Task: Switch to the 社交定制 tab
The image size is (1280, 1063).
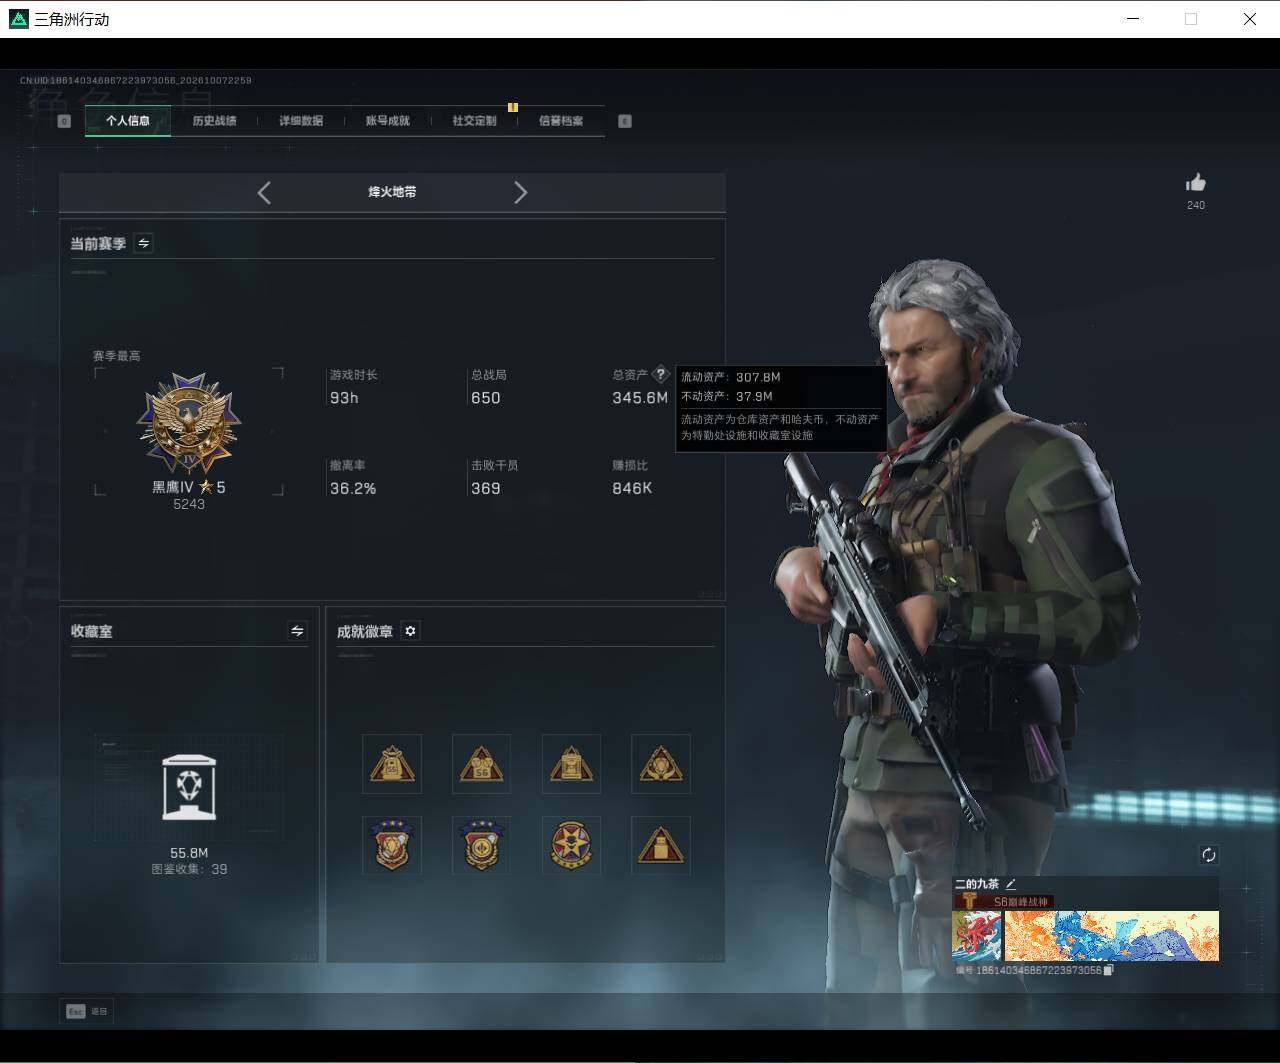Action: click(x=474, y=121)
